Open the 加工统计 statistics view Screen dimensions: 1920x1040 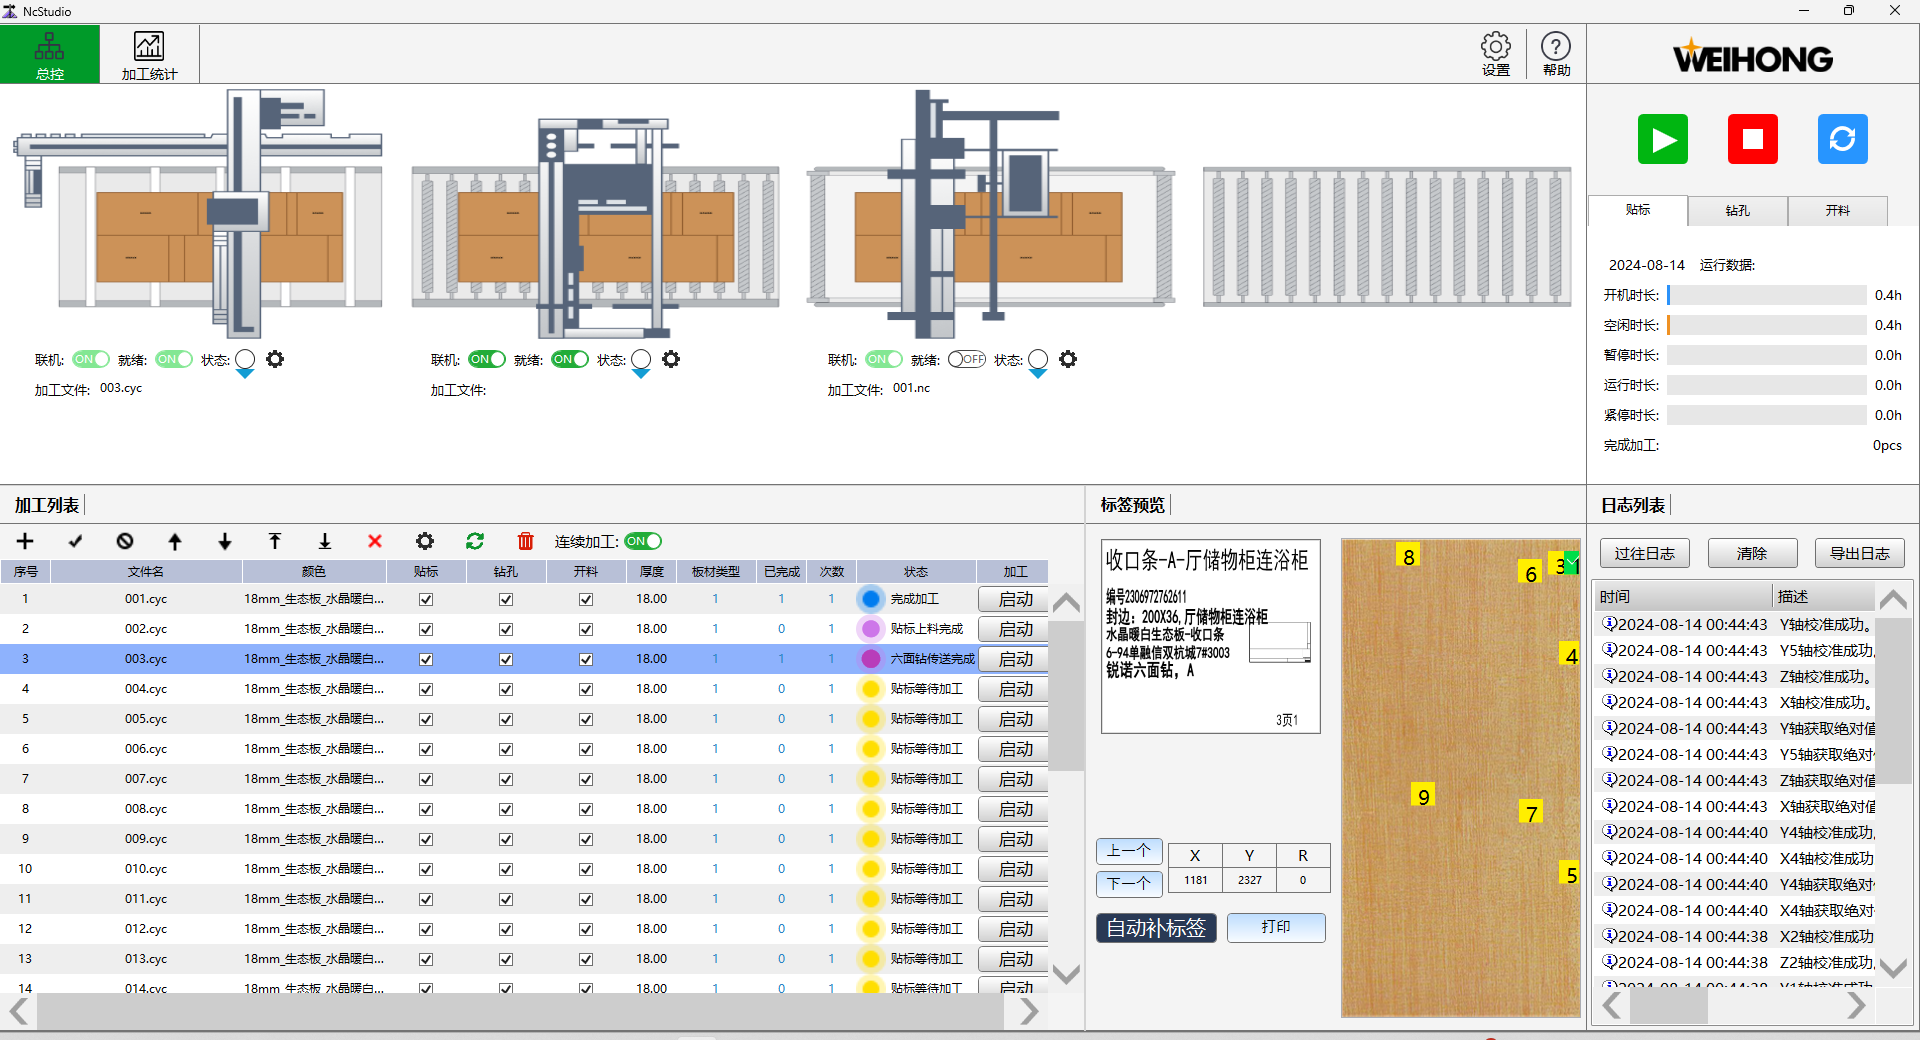point(149,55)
